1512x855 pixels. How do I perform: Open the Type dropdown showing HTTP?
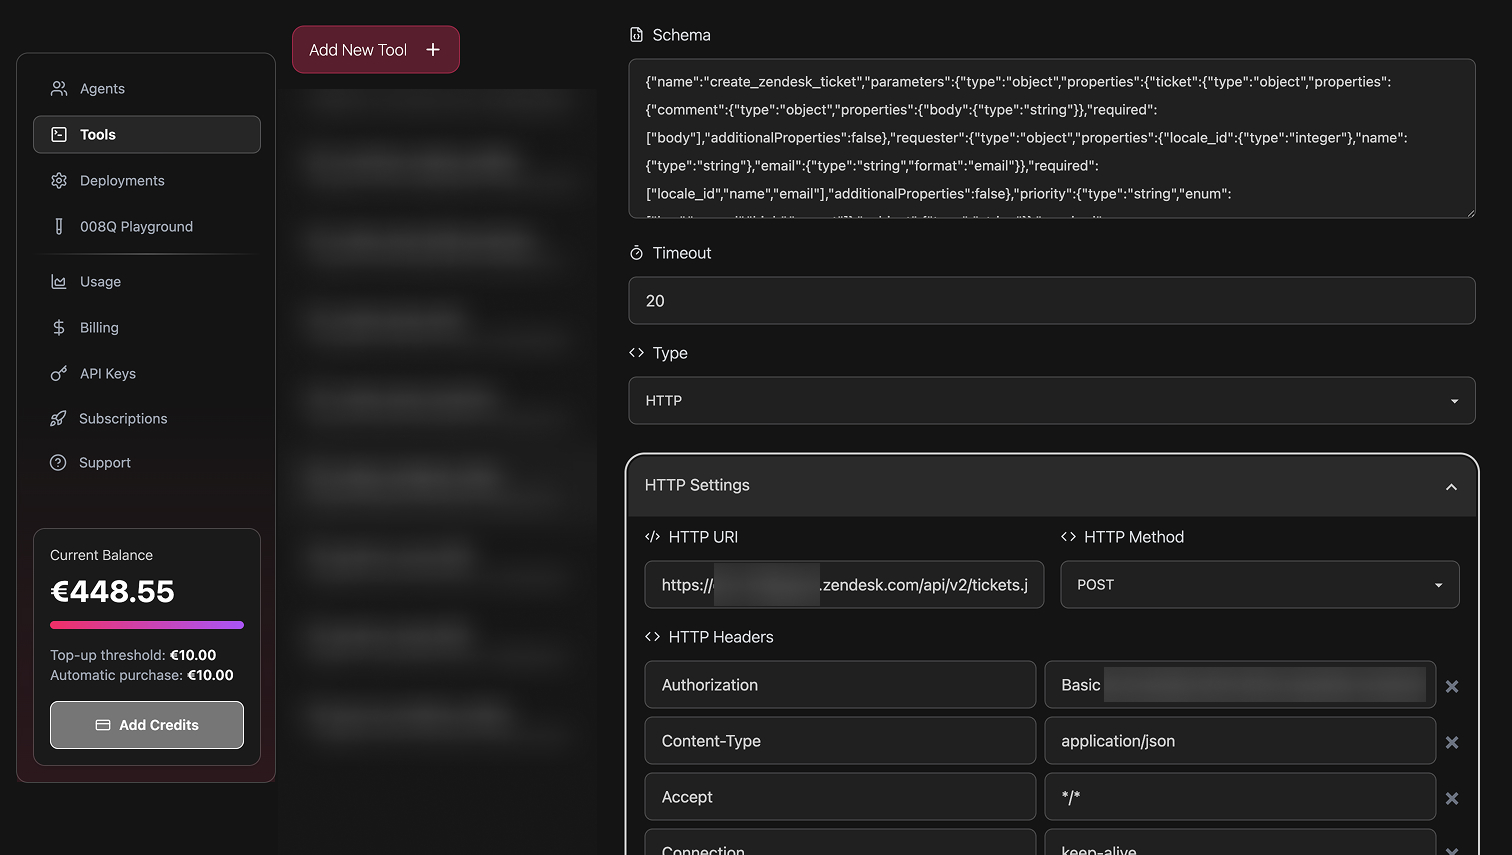(1051, 401)
